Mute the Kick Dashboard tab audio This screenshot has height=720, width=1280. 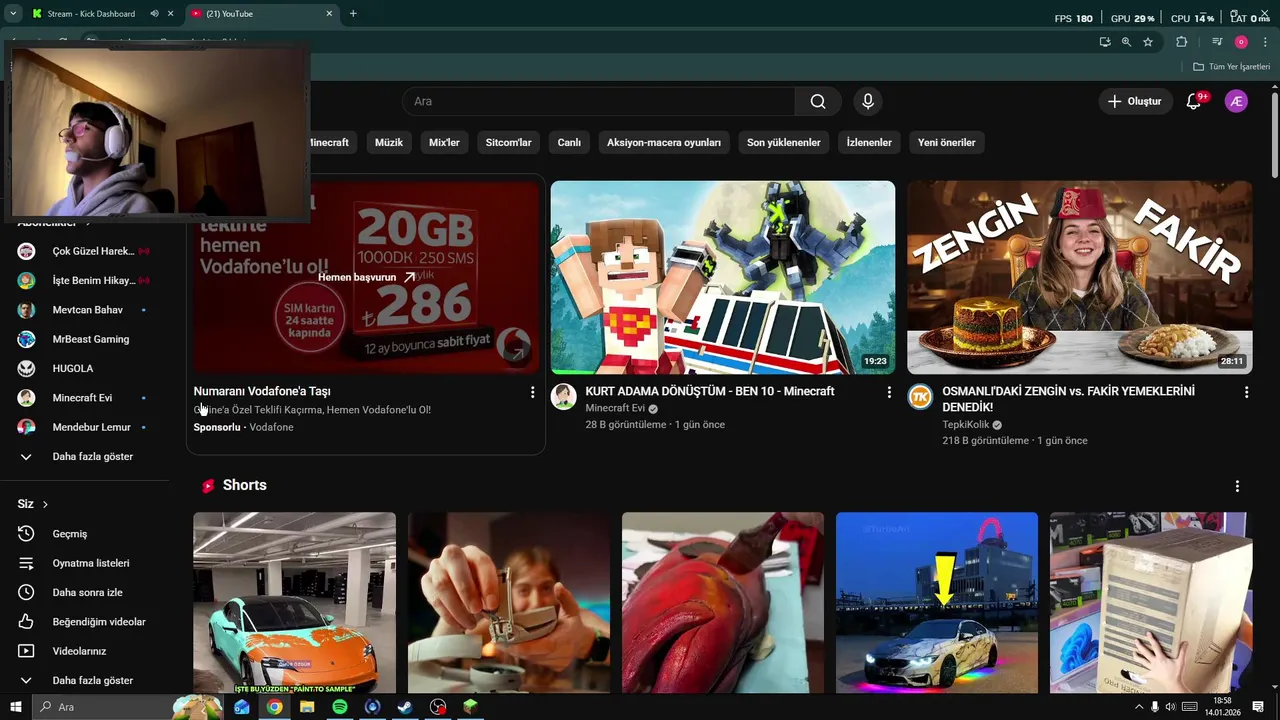coord(154,14)
